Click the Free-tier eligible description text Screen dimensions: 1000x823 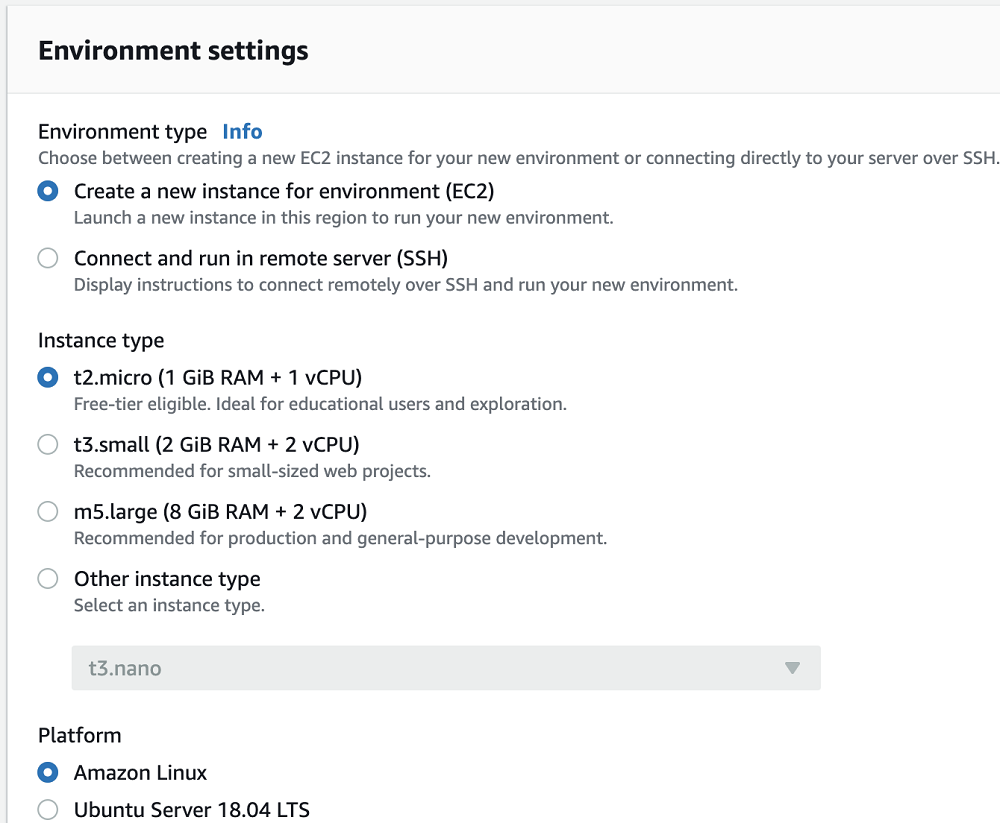pos(320,404)
